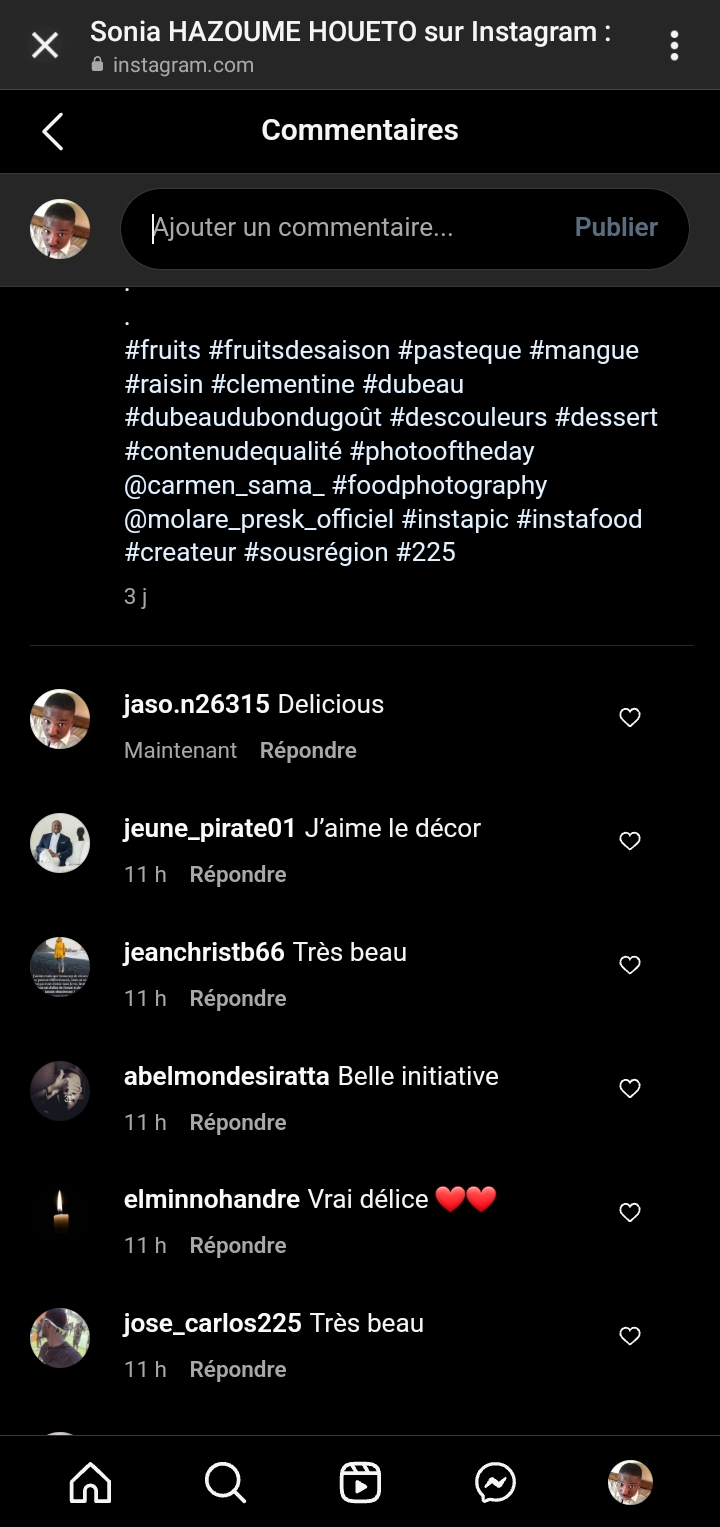This screenshot has height=1527, width=720.
Task: Go back from Commentaires
Action: pyautogui.click(x=53, y=131)
